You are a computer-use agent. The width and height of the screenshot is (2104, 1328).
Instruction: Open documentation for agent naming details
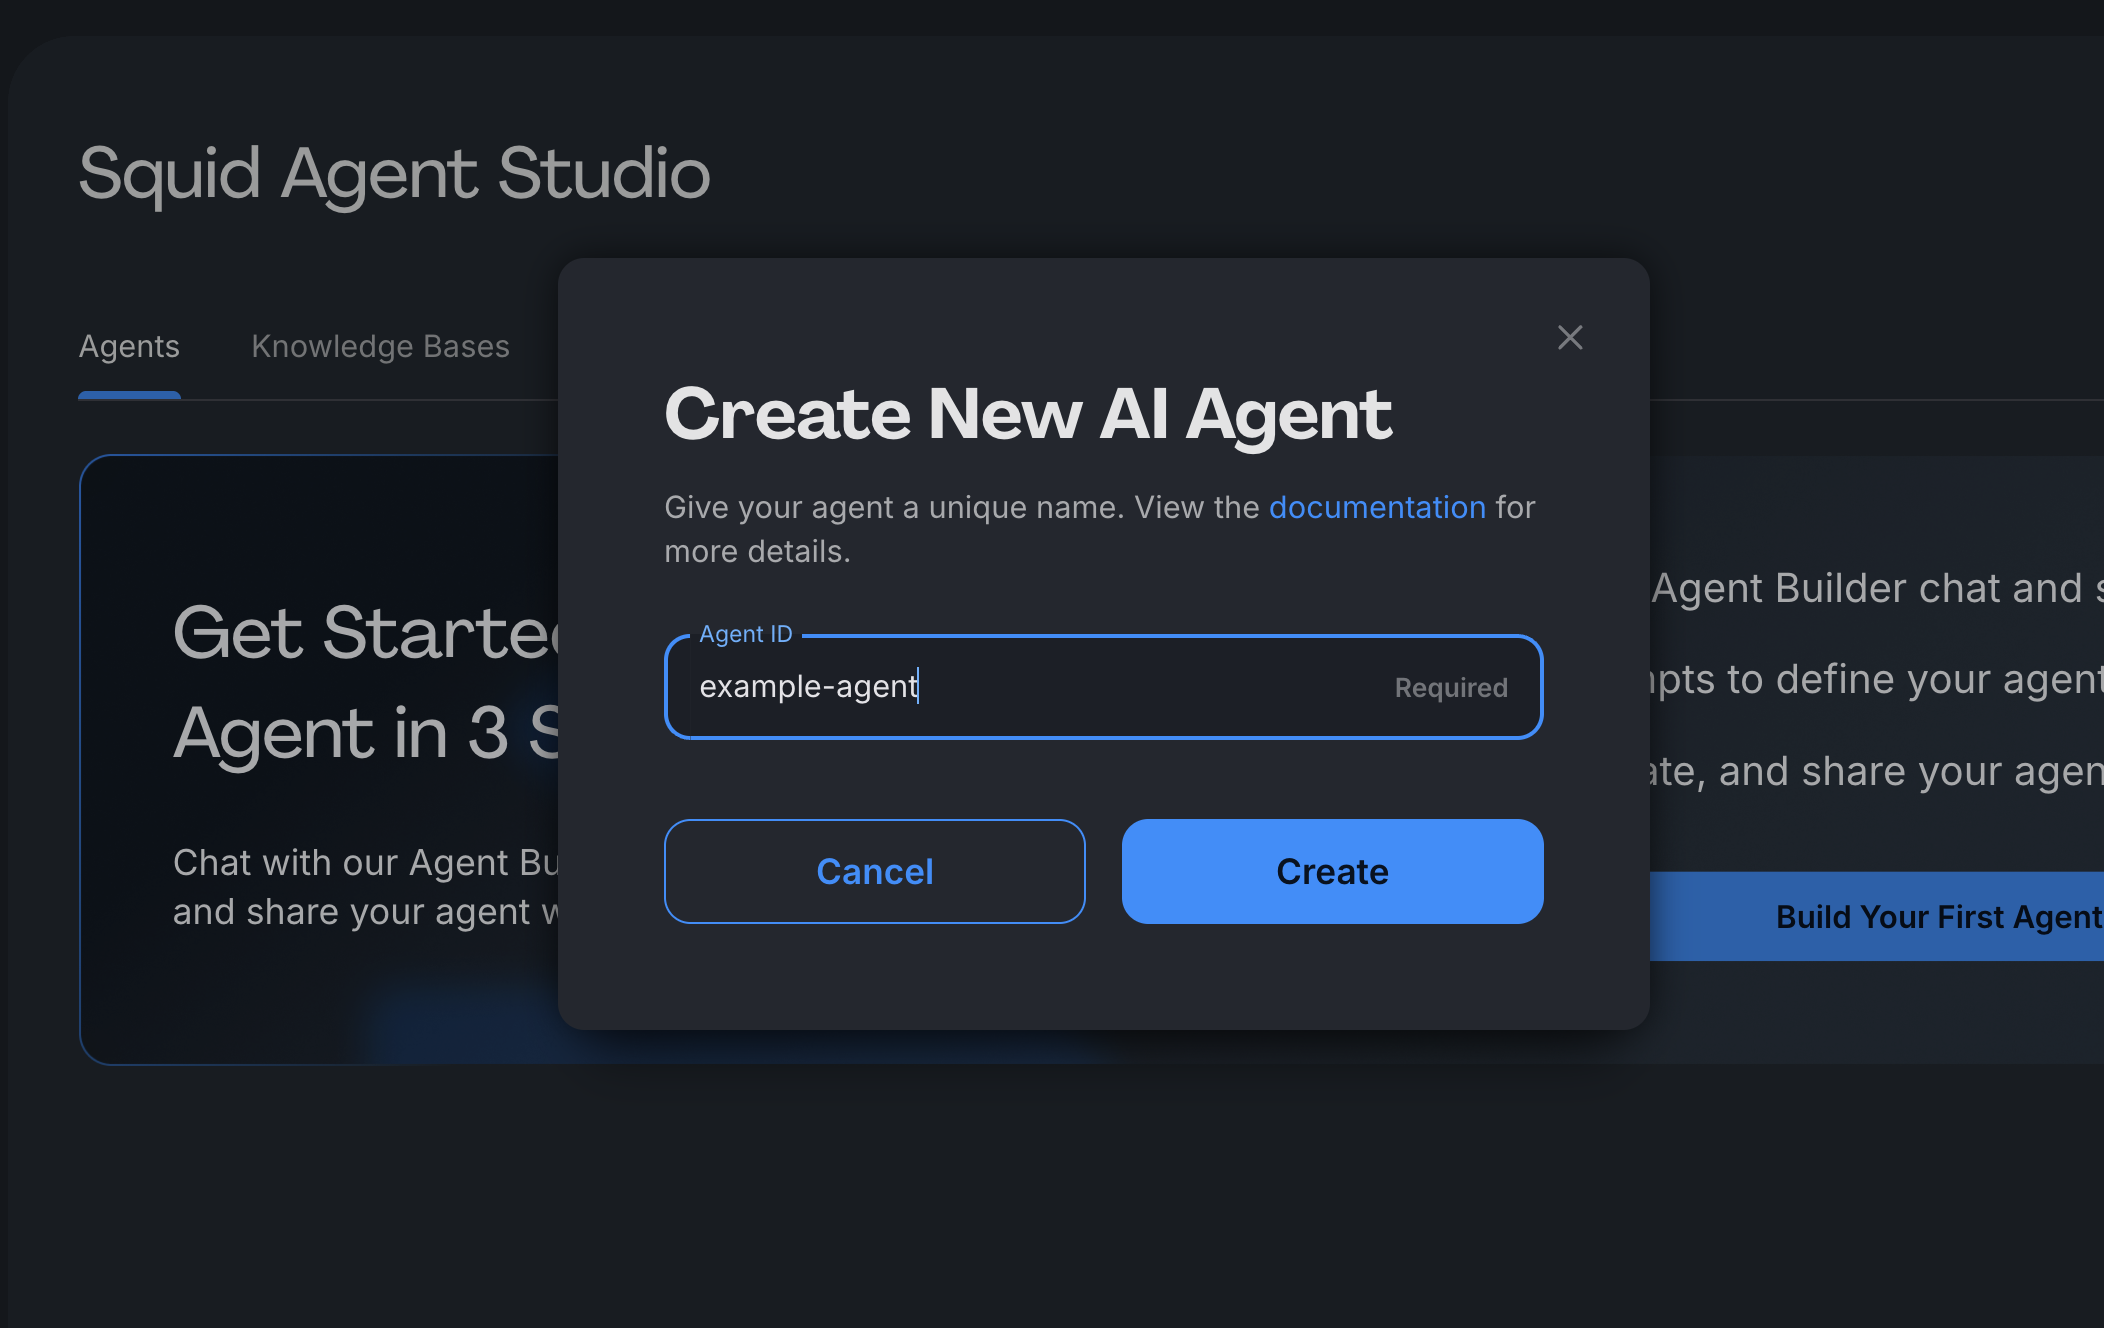(1377, 507)
